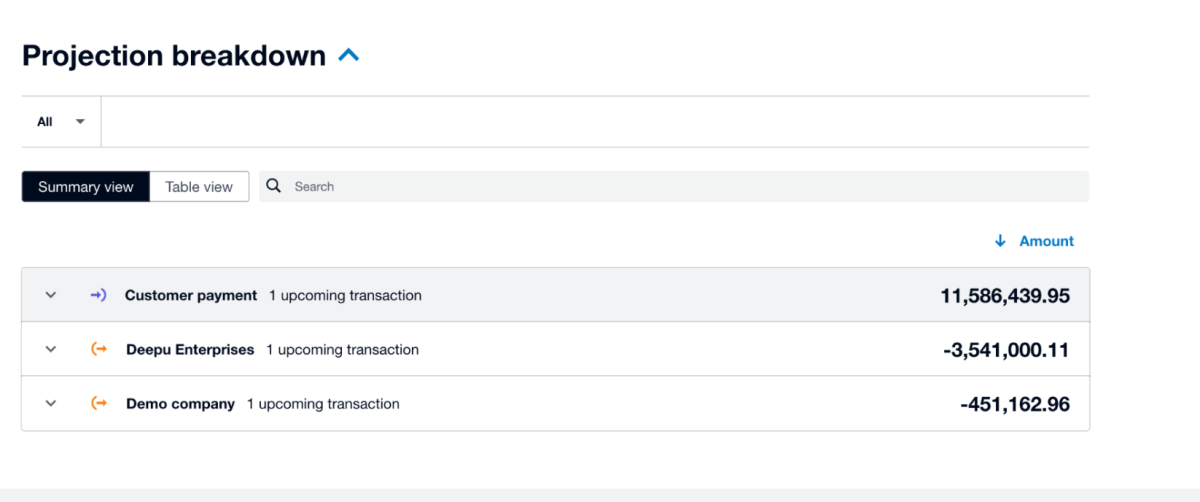
Task: Select the Deepu Enterprises name
Action: (x=190, y=349)
